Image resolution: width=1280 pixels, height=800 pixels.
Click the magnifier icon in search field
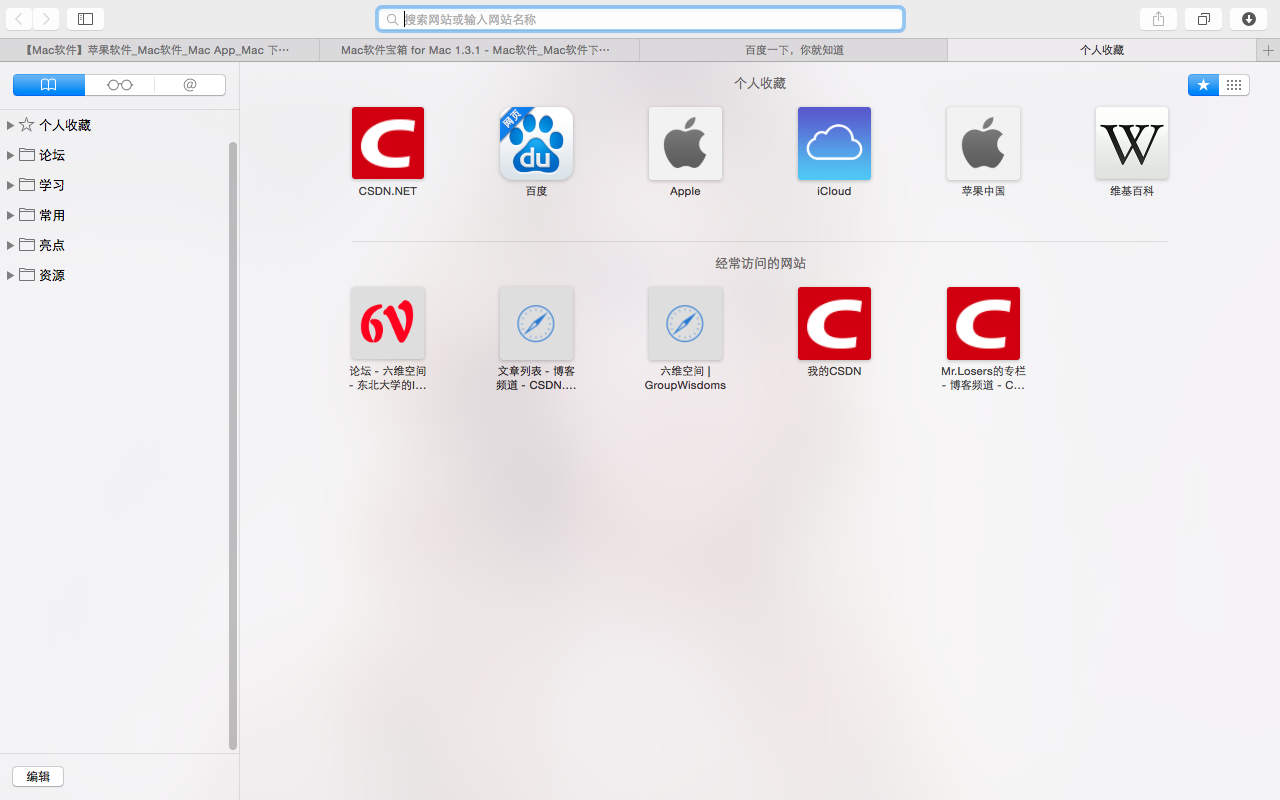392,19
